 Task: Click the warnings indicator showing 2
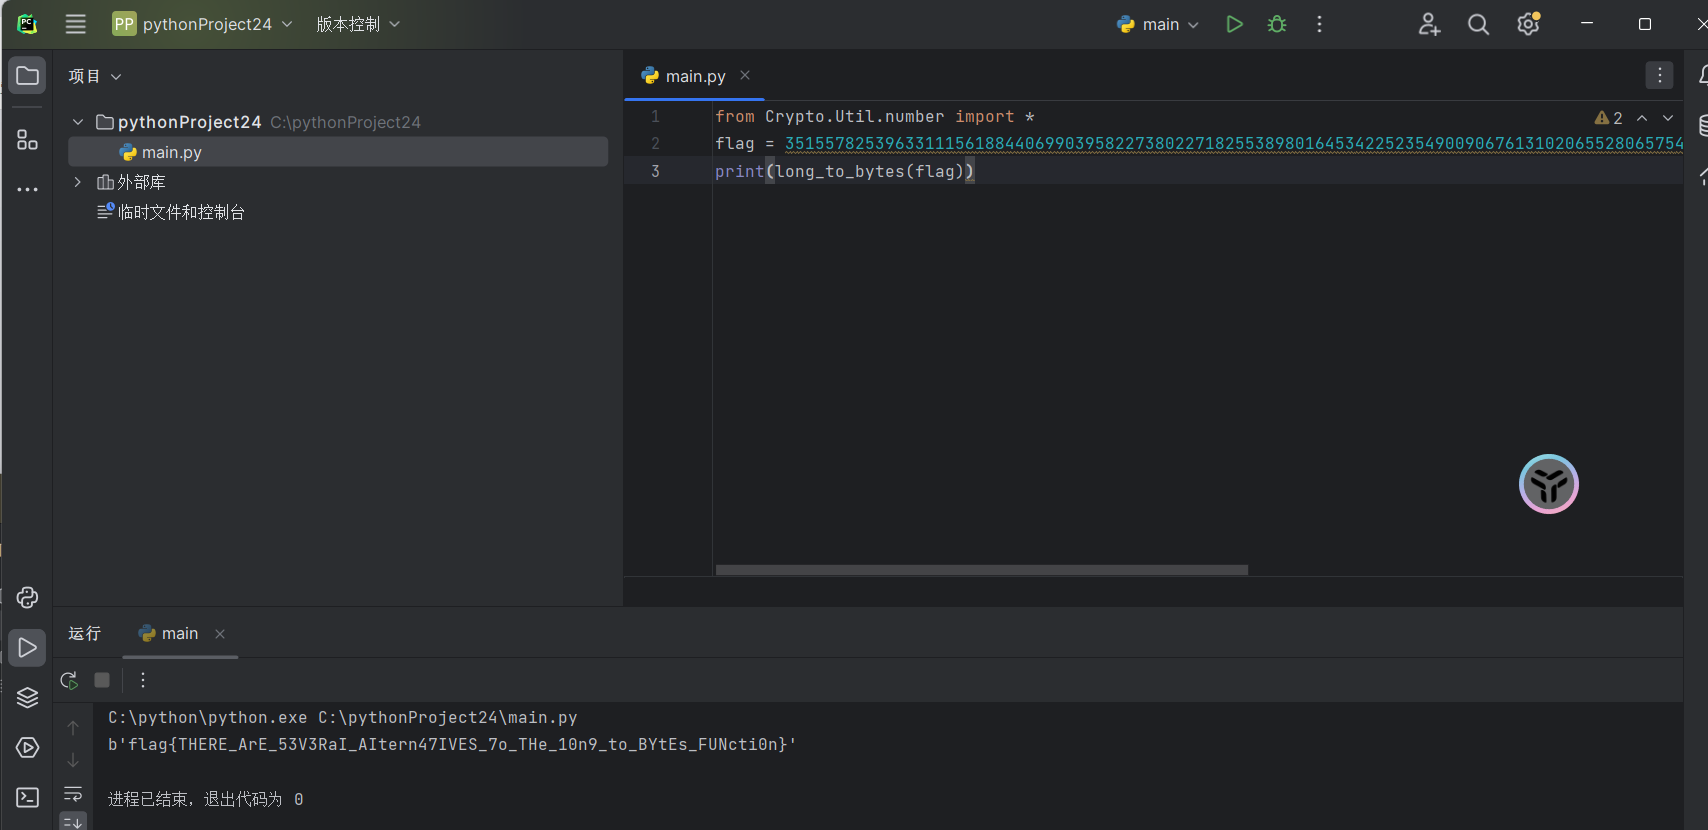1608,118
